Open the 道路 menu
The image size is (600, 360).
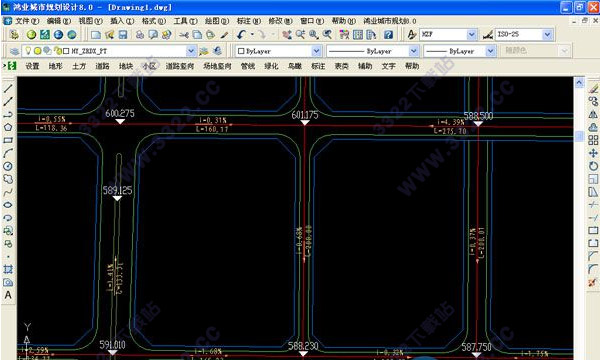click(x=102, y=66)
